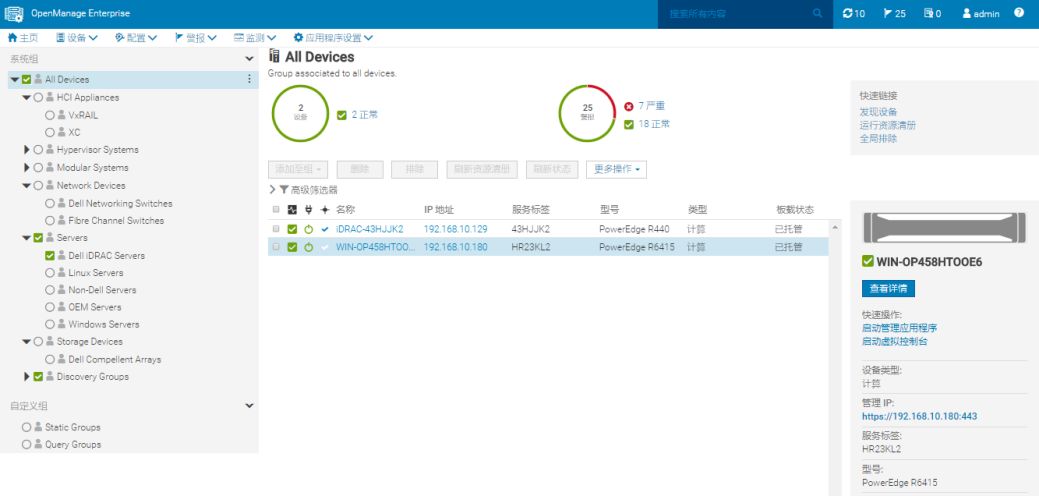Toggle the select-all checkbox in table header
This screenshot has width=1039, height=496.
click(x=276, y=210)
